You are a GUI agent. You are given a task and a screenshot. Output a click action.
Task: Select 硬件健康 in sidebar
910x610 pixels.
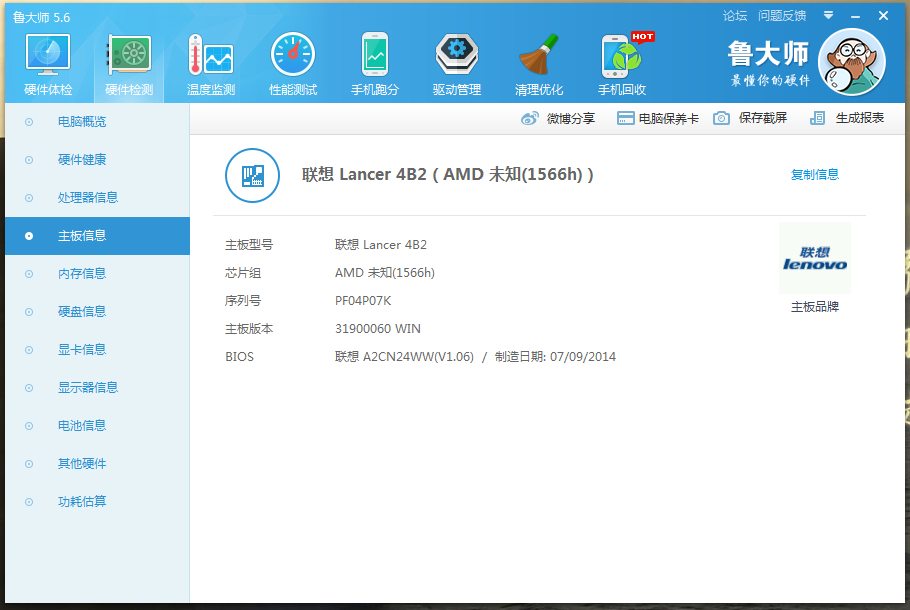click(98, 160)
